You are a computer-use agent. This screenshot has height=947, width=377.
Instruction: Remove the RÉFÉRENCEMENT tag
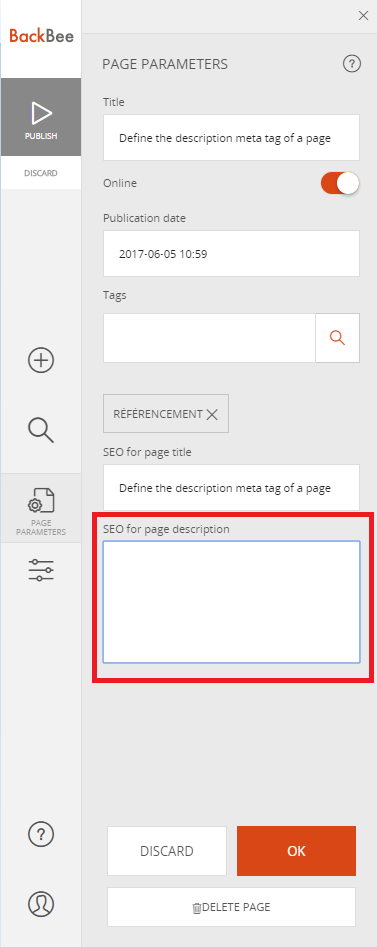(x=211, y=414)
